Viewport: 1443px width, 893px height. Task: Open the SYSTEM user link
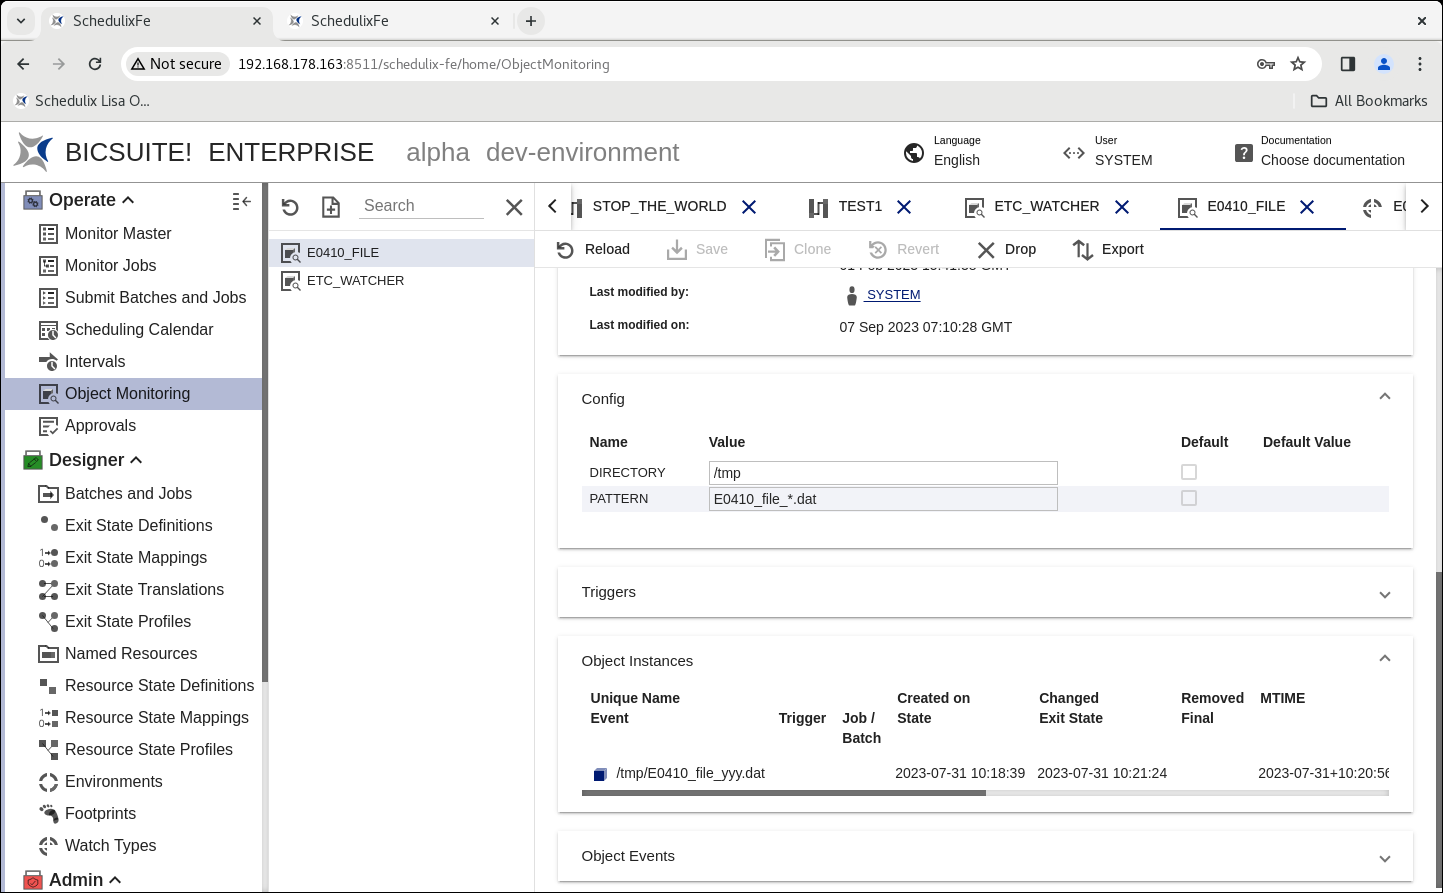tap(891, 294)
